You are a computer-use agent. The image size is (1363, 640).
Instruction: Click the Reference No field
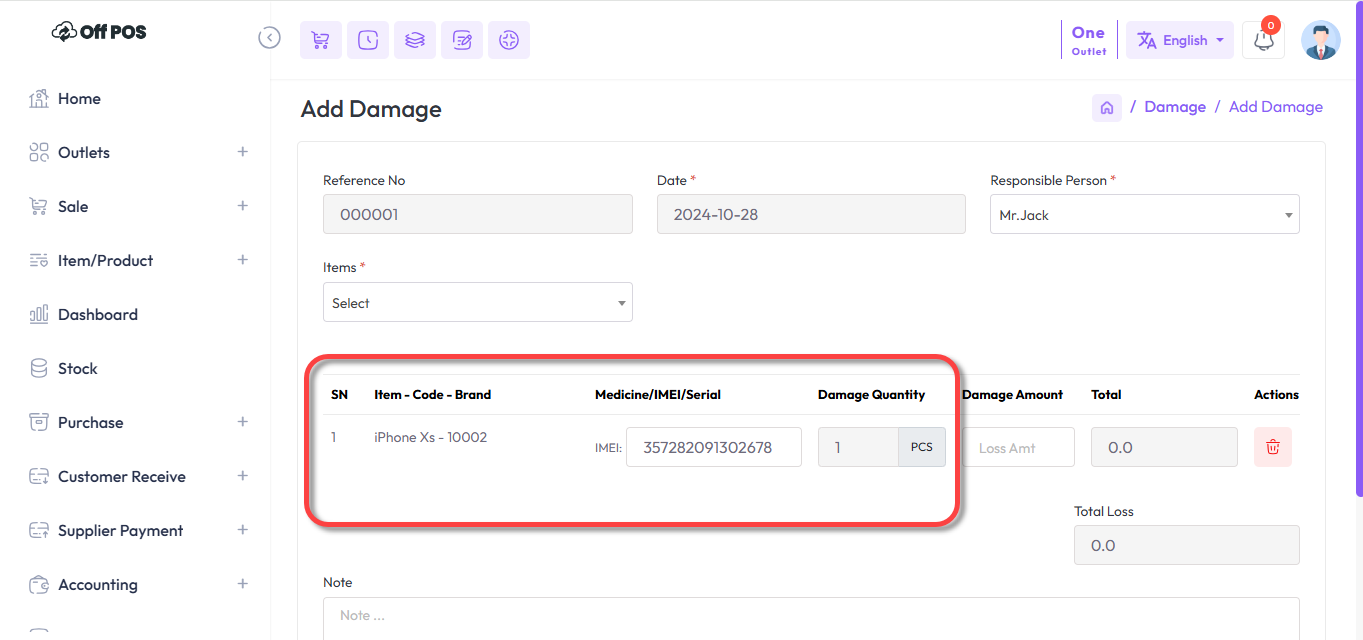click(x=478, y=214)
